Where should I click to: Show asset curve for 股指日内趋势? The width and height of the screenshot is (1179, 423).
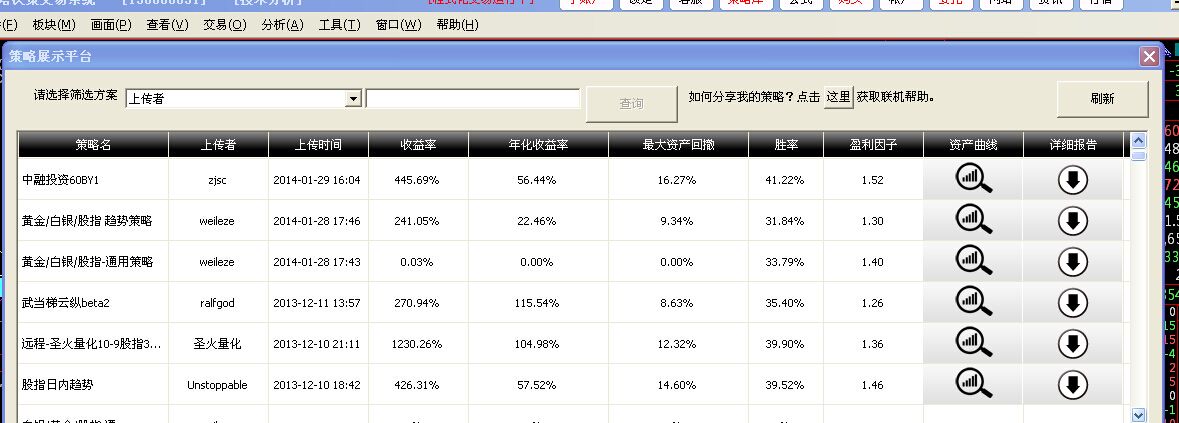pyautogui.click(x=972, y=384)
